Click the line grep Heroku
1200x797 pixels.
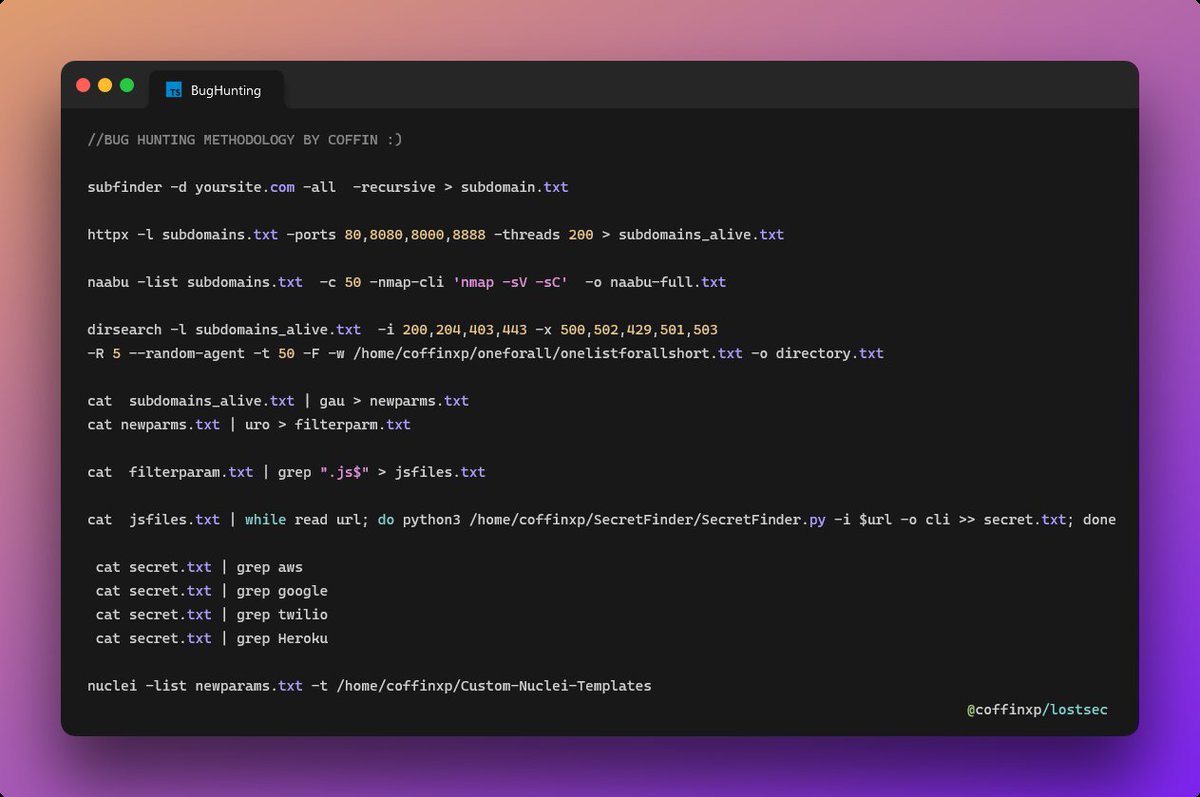pyautogui.click(x=212, y=639)
